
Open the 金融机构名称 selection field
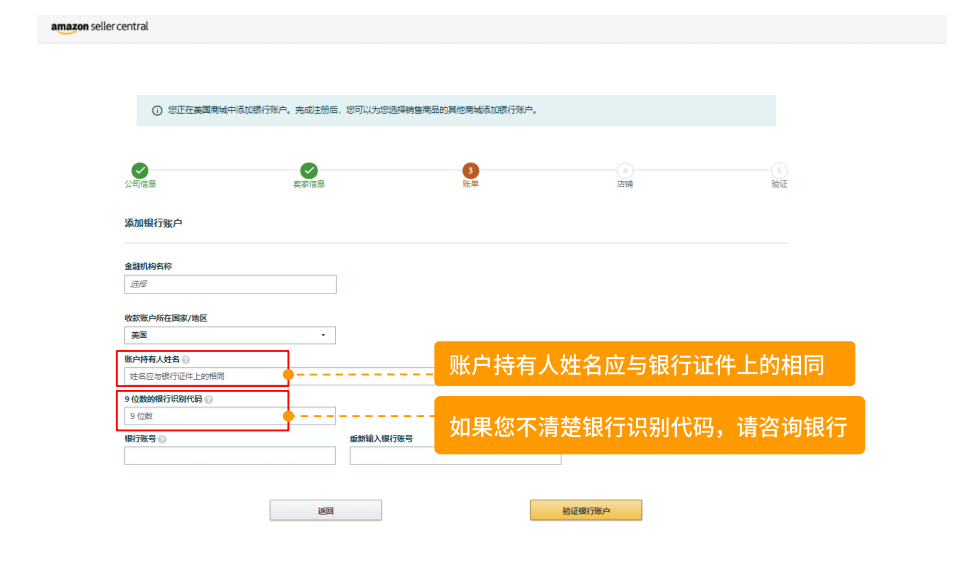click(x=230, y=284)
